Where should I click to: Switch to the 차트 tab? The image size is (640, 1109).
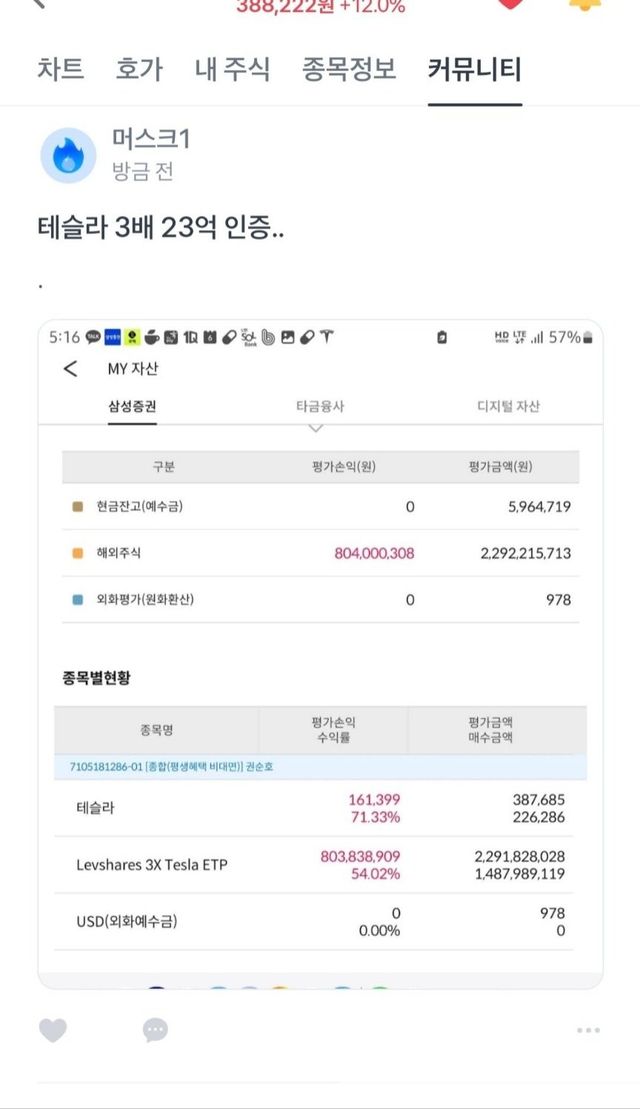[61, 70]
